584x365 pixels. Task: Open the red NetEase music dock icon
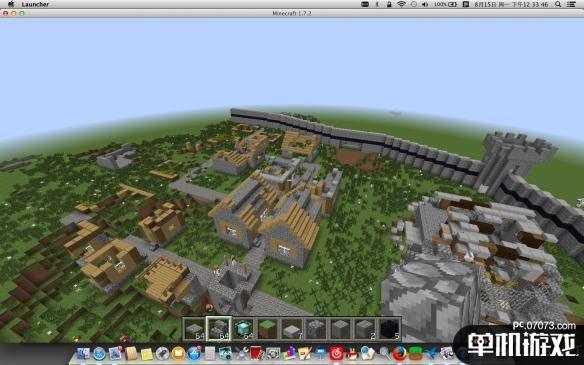click(x=336, y=353)
